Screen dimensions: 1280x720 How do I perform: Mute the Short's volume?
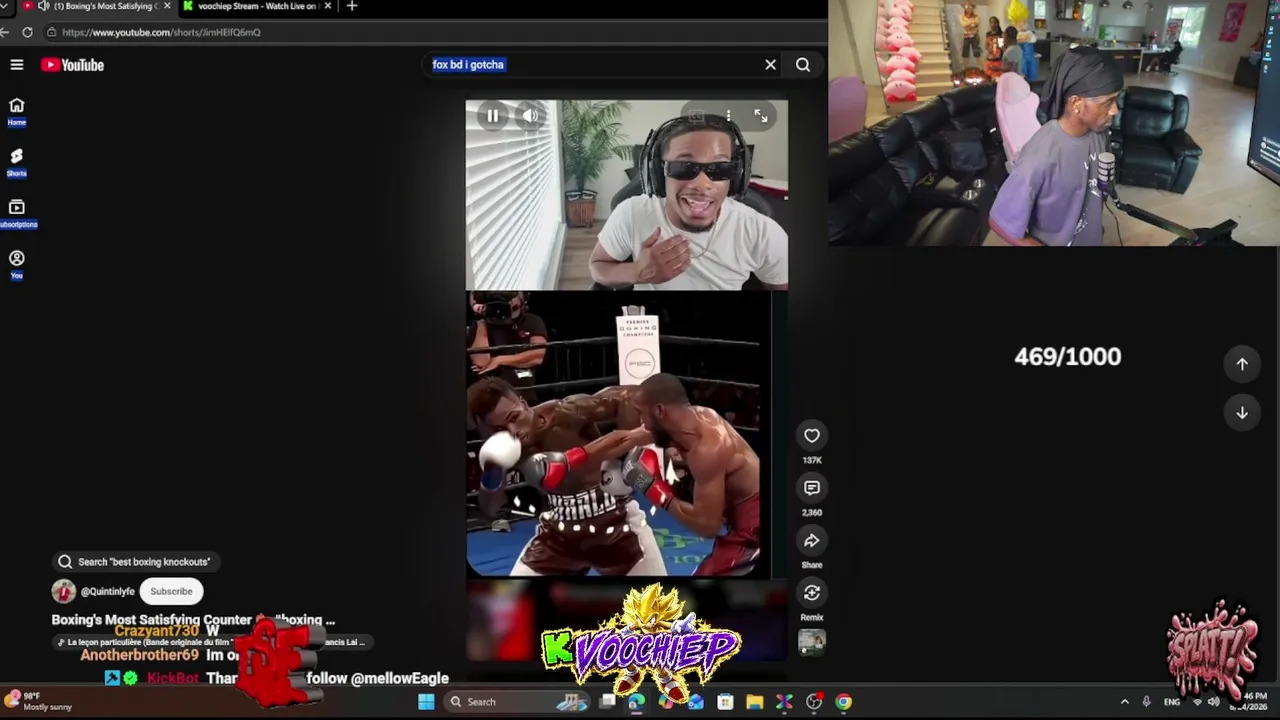click(530, 116)
